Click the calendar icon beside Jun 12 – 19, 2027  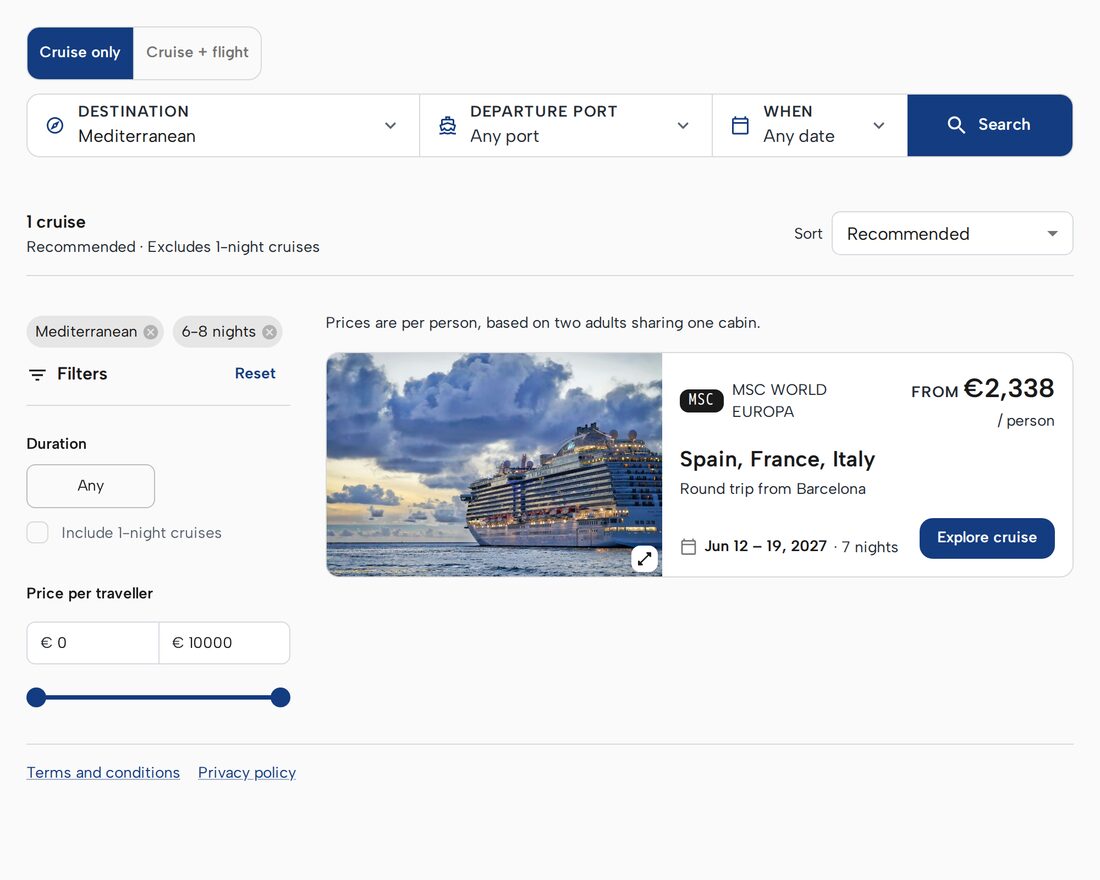click(x=689, y=547)
